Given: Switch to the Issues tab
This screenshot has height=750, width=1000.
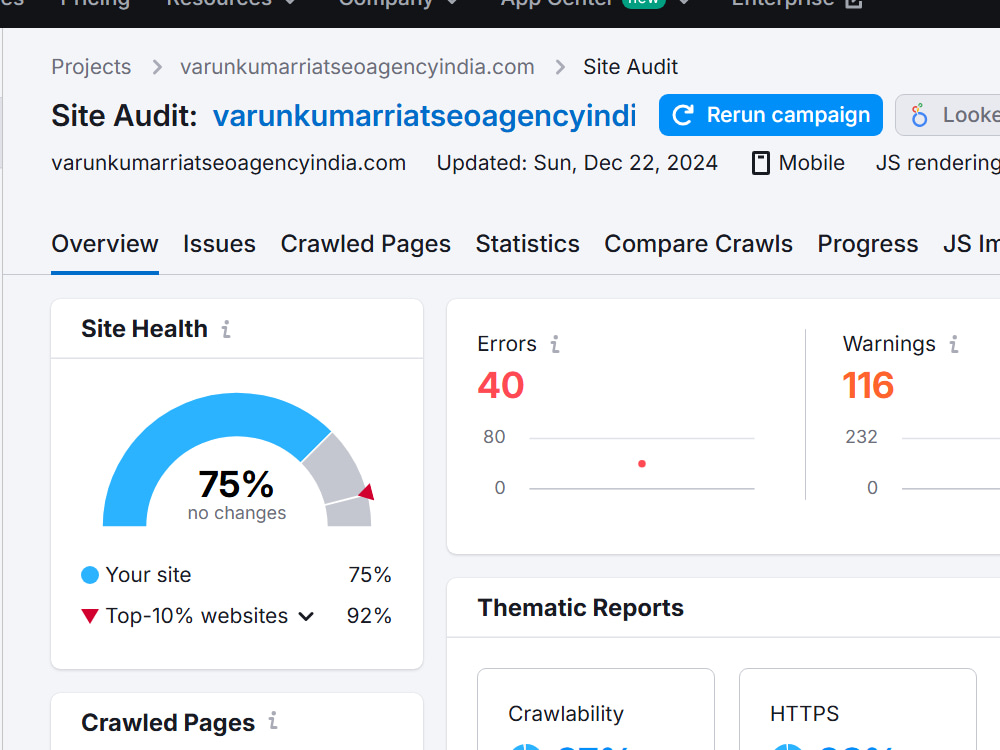Looking at the screenshot, I should pos(219,244).
